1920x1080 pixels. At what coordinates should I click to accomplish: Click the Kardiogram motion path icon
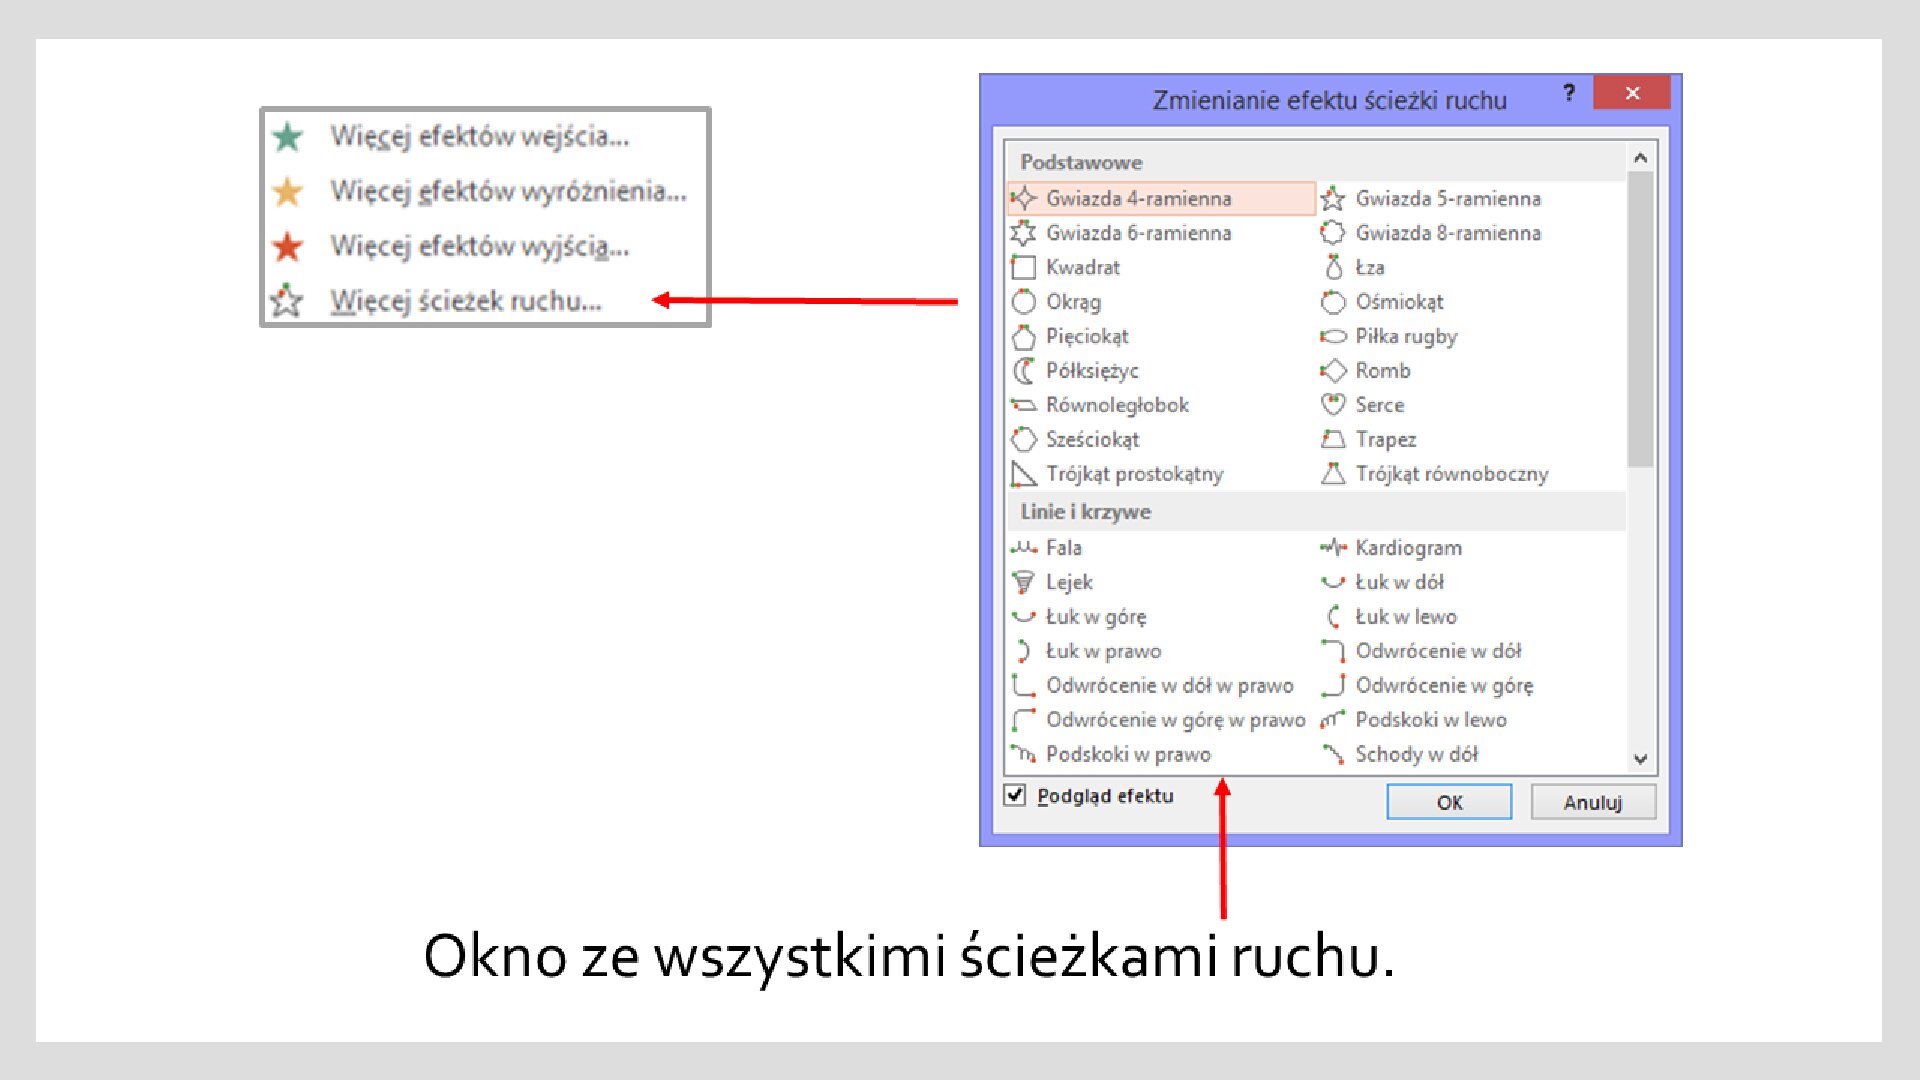(x=1334, y=547)
